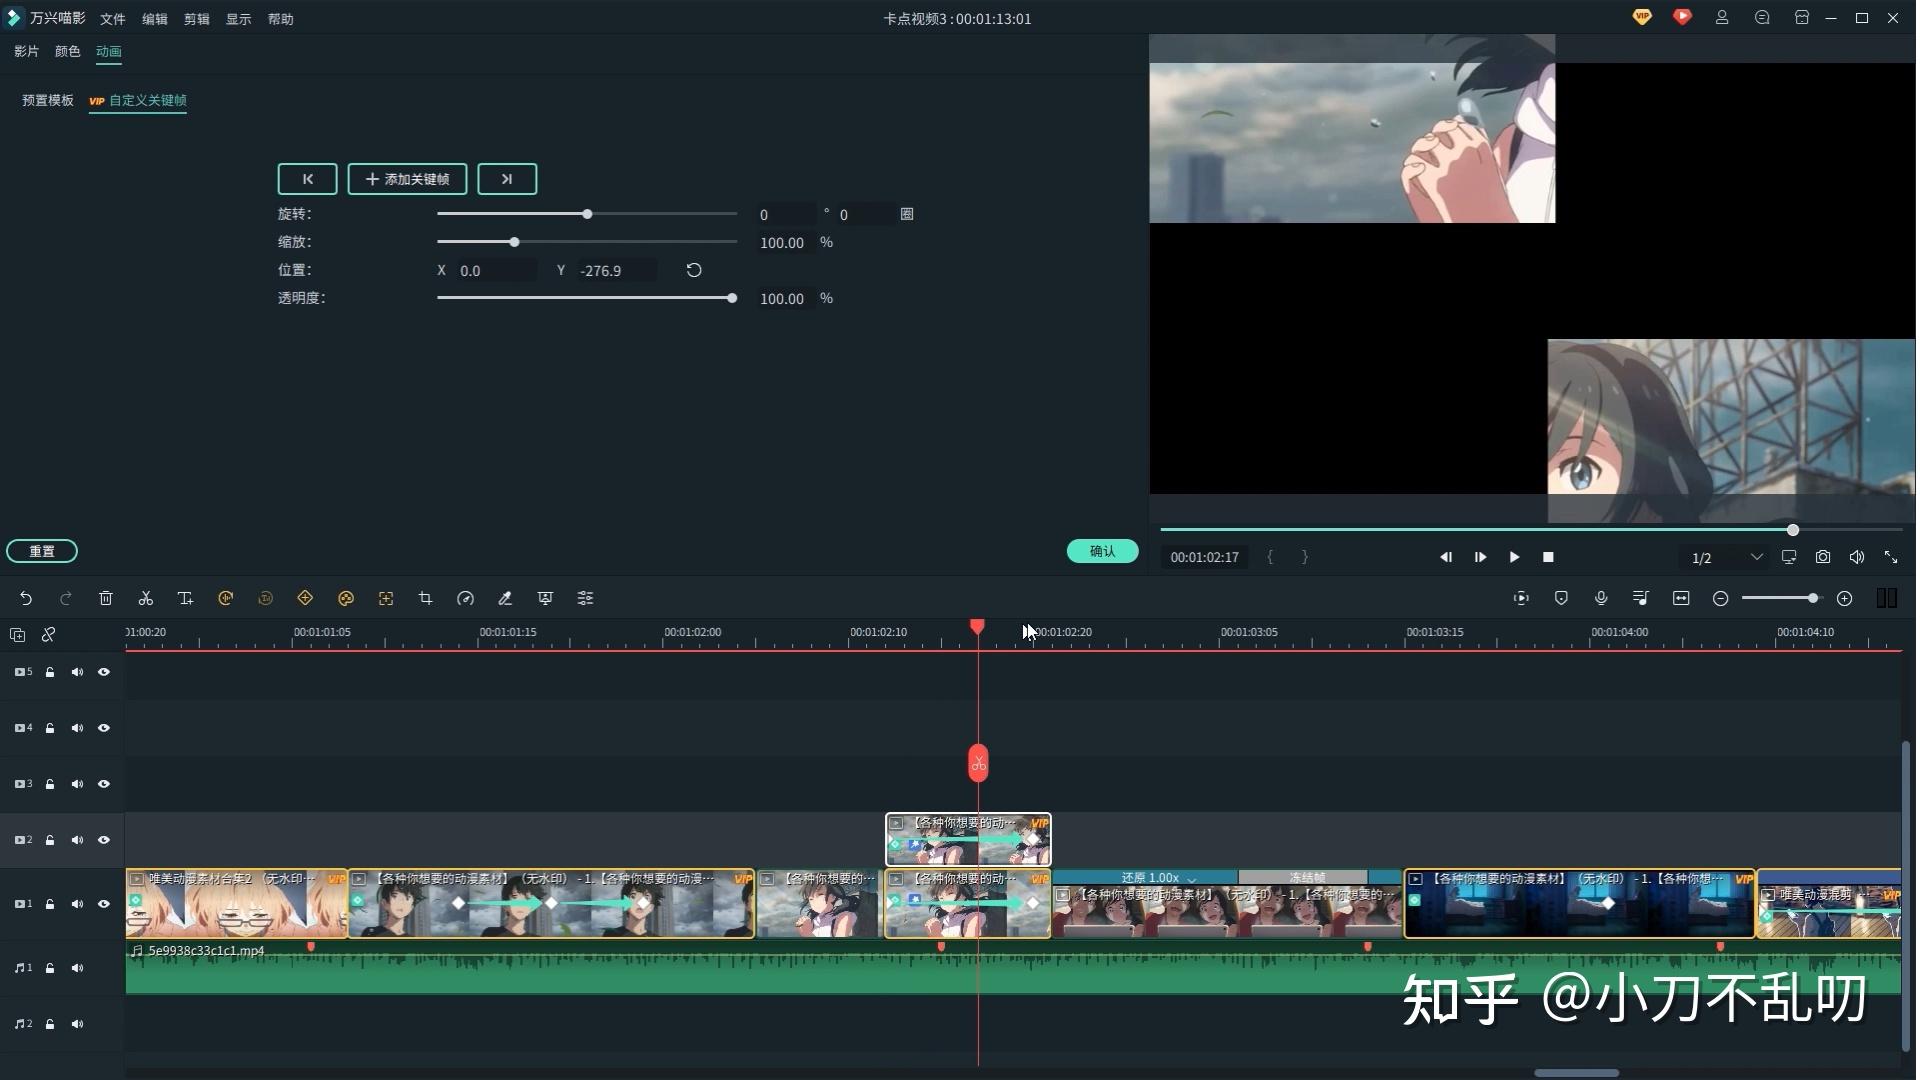Lock video track 1
1920x1080 pixels.
point(50,904)
